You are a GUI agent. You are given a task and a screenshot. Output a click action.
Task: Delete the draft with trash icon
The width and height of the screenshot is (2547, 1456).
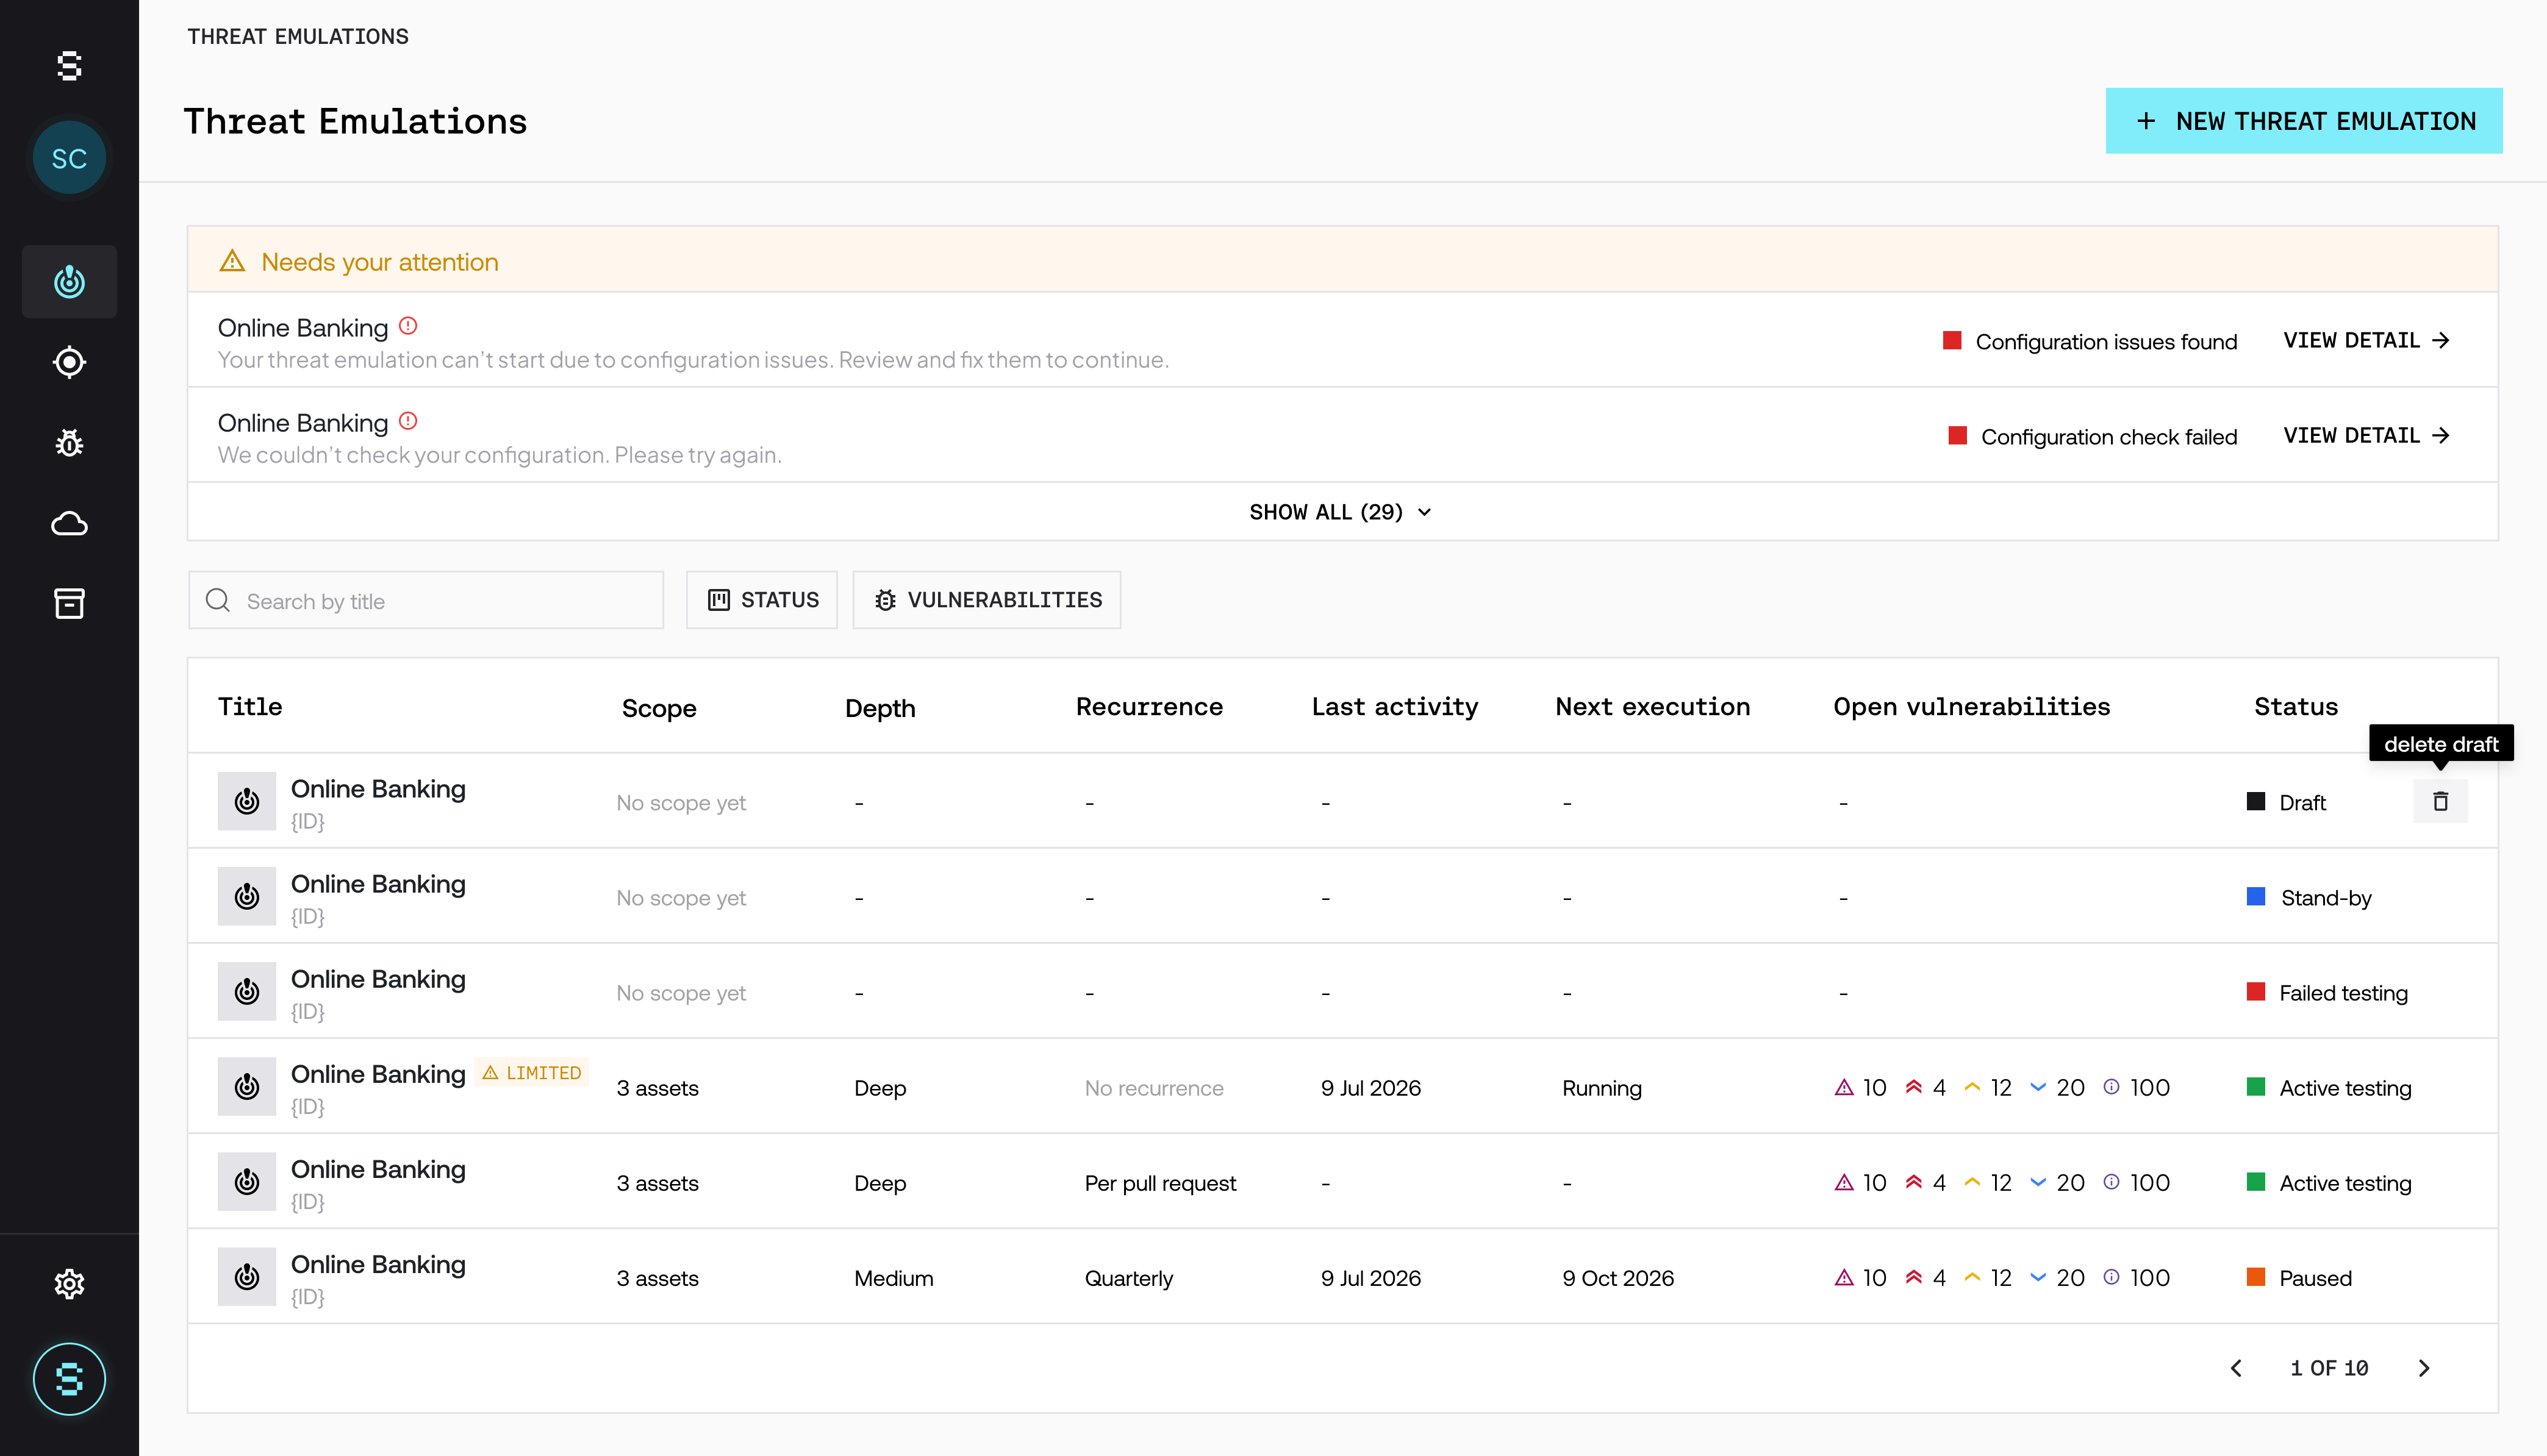(2440, 801)
